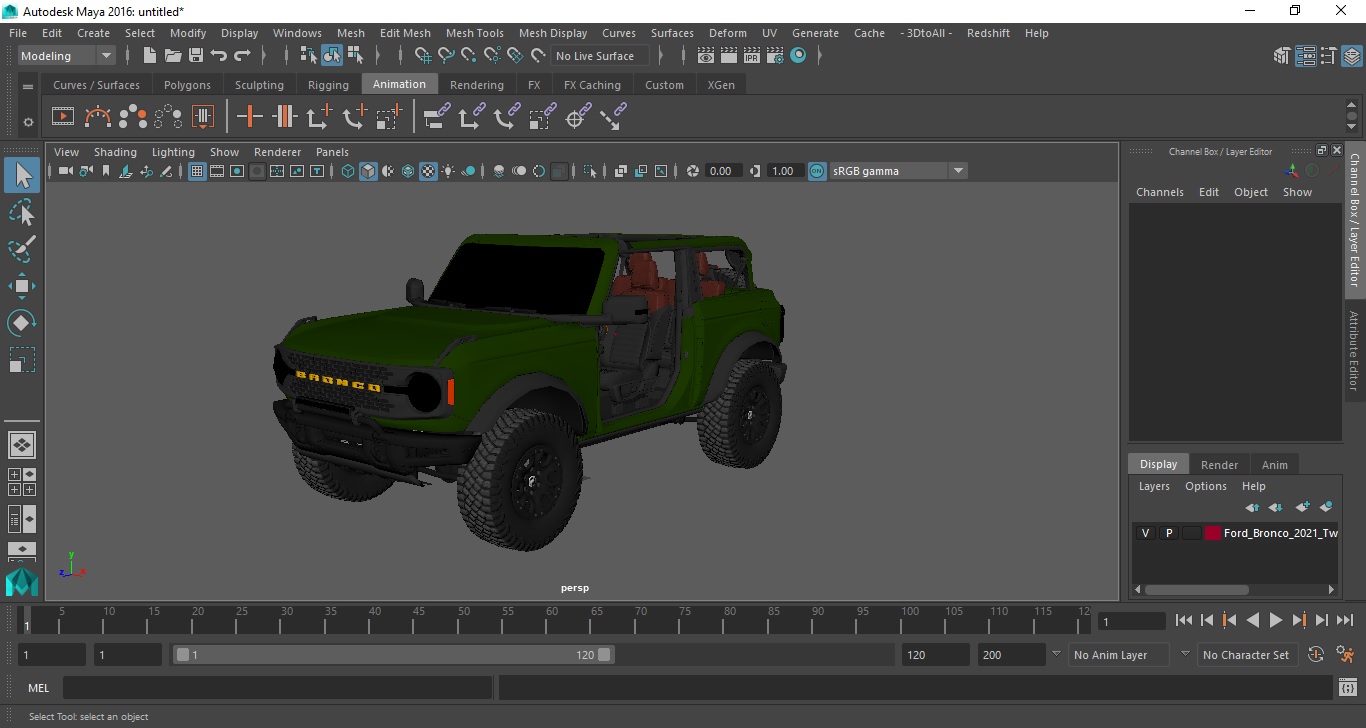Click the Set Key shelf icon
Viewport: 1366px width, 728px height.
[249, 117]
